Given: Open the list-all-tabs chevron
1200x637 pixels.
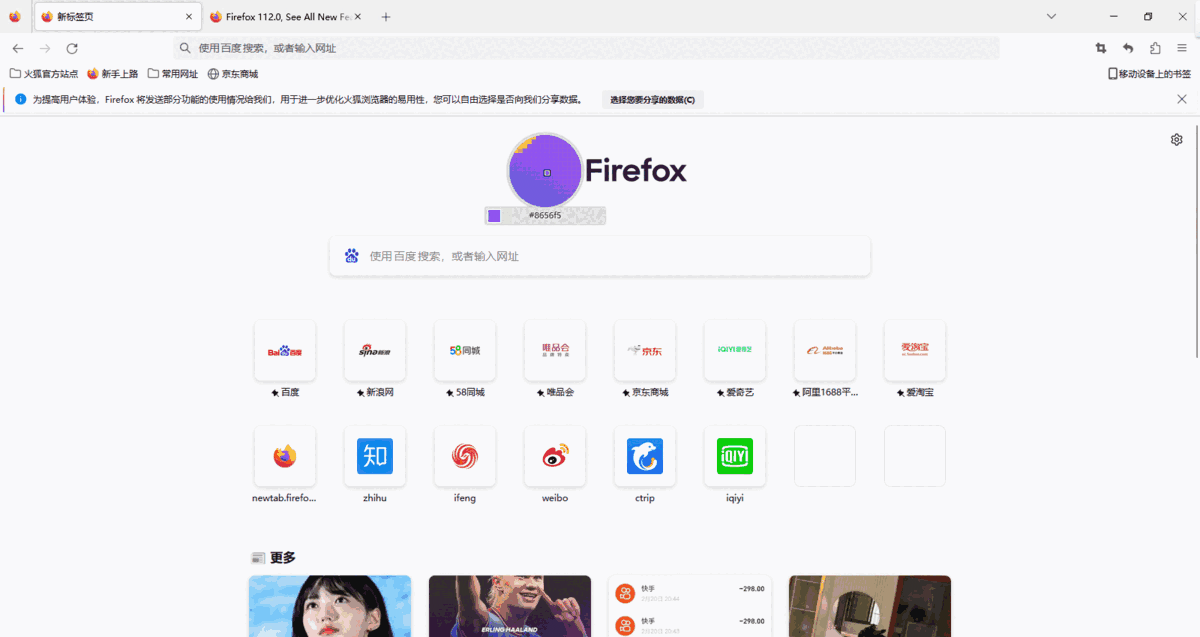Looking at the screenshot, I should (1050, 17).
